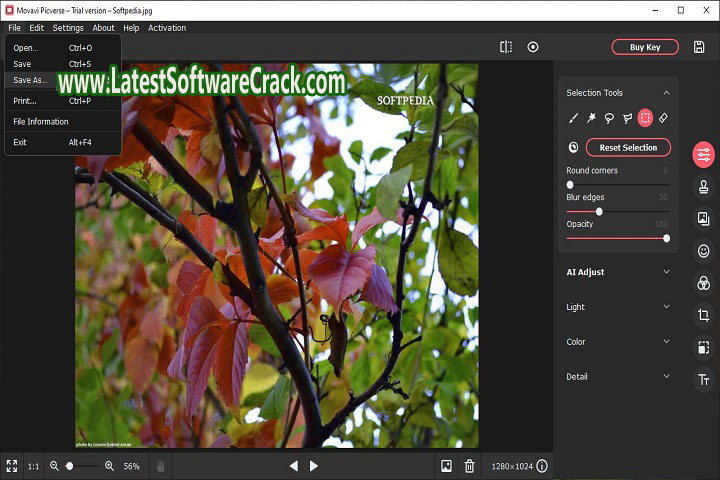Open the File menu
The height and width of the screenshot is (480, 720).
coord(14,28)
